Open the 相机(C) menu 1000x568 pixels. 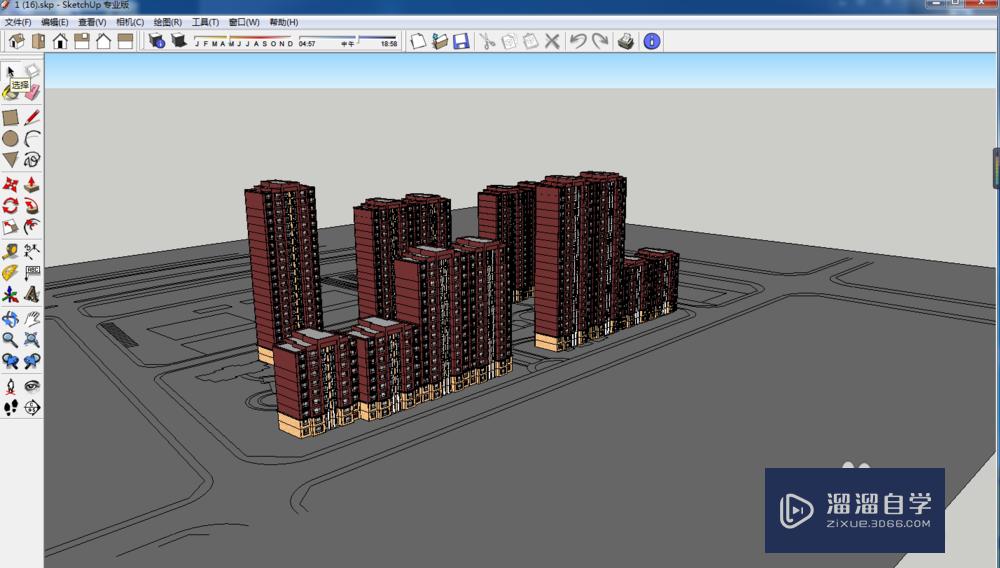click(x=129, y=22)
